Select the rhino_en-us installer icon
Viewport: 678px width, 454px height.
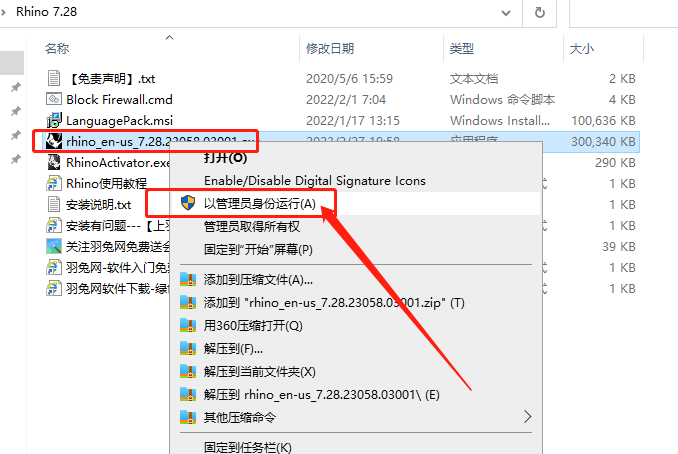tap(54, 141)
